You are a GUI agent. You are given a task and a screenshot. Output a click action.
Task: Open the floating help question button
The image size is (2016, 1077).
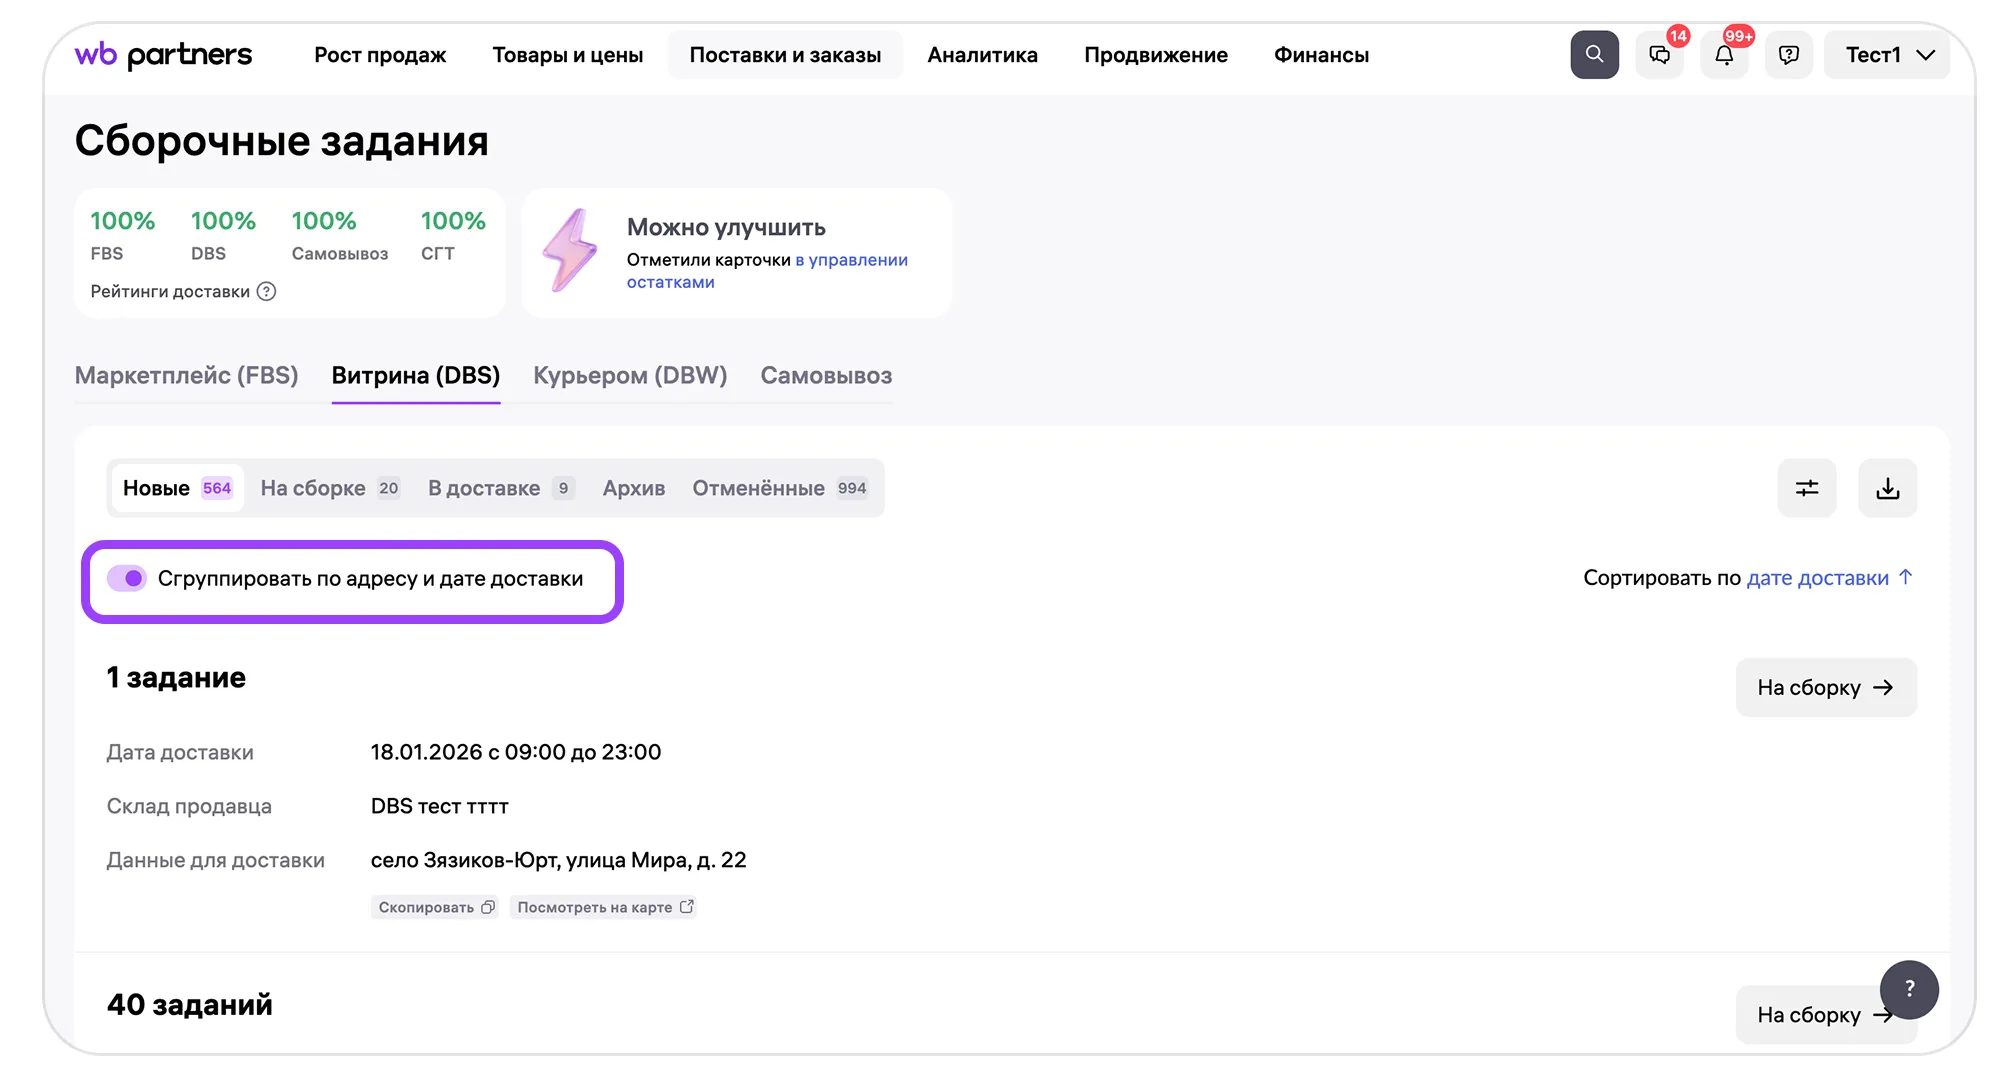coord(1909,989)
